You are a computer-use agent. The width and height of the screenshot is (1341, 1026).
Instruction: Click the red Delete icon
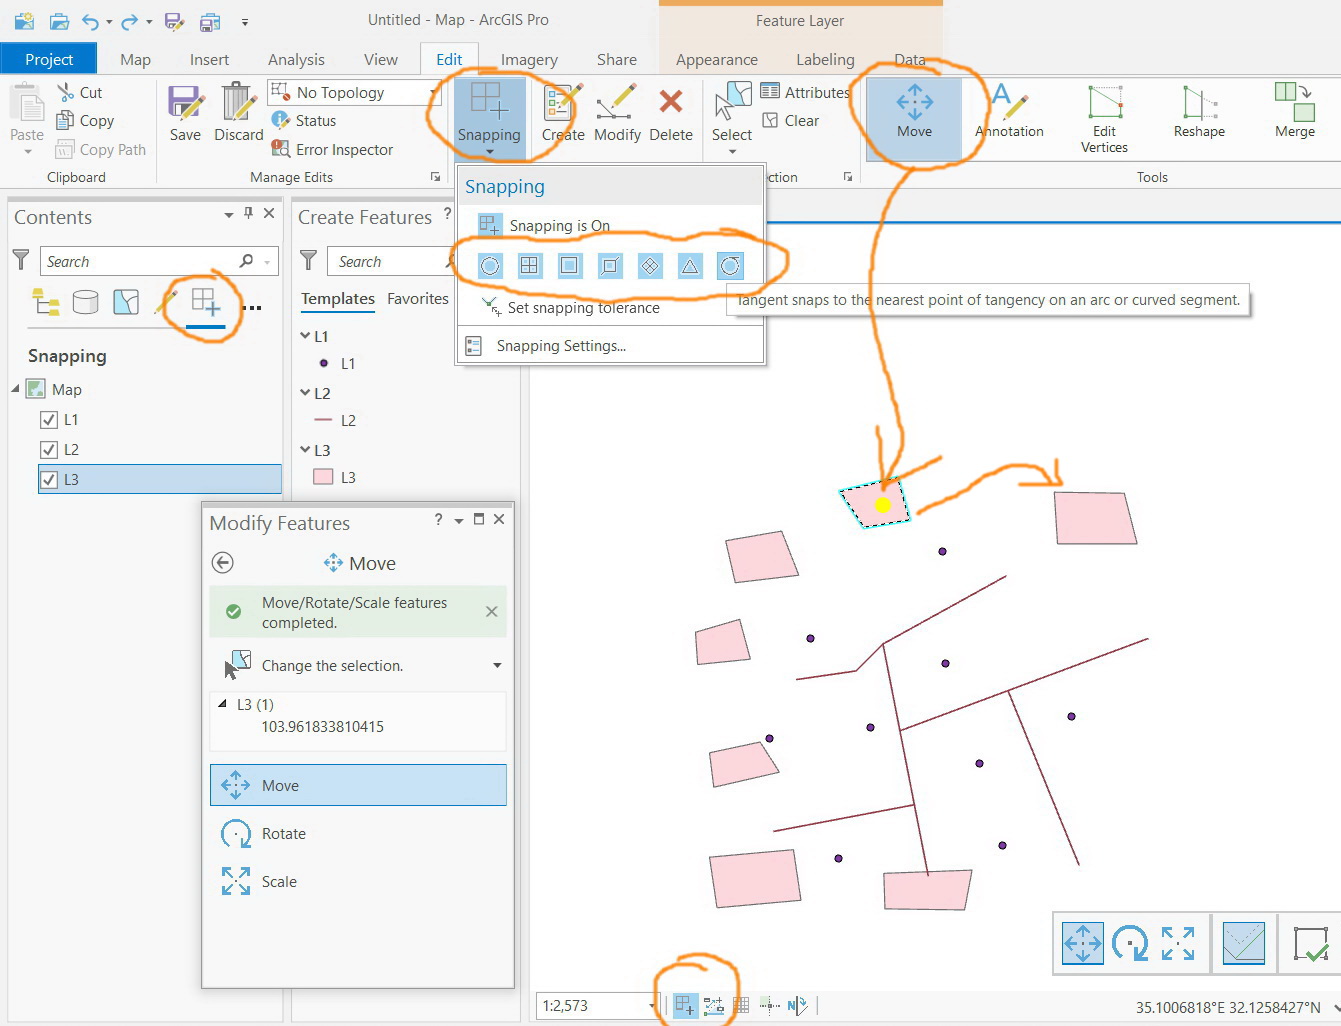click(671, 112)
